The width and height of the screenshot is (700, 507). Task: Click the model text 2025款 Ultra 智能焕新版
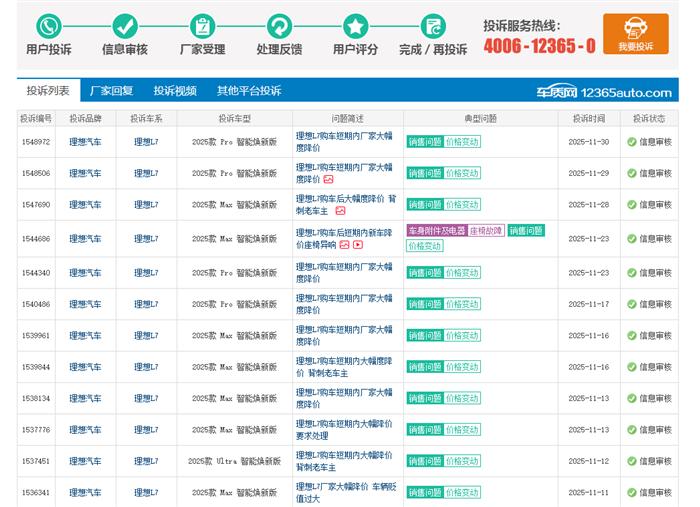[x=234, y=461]
